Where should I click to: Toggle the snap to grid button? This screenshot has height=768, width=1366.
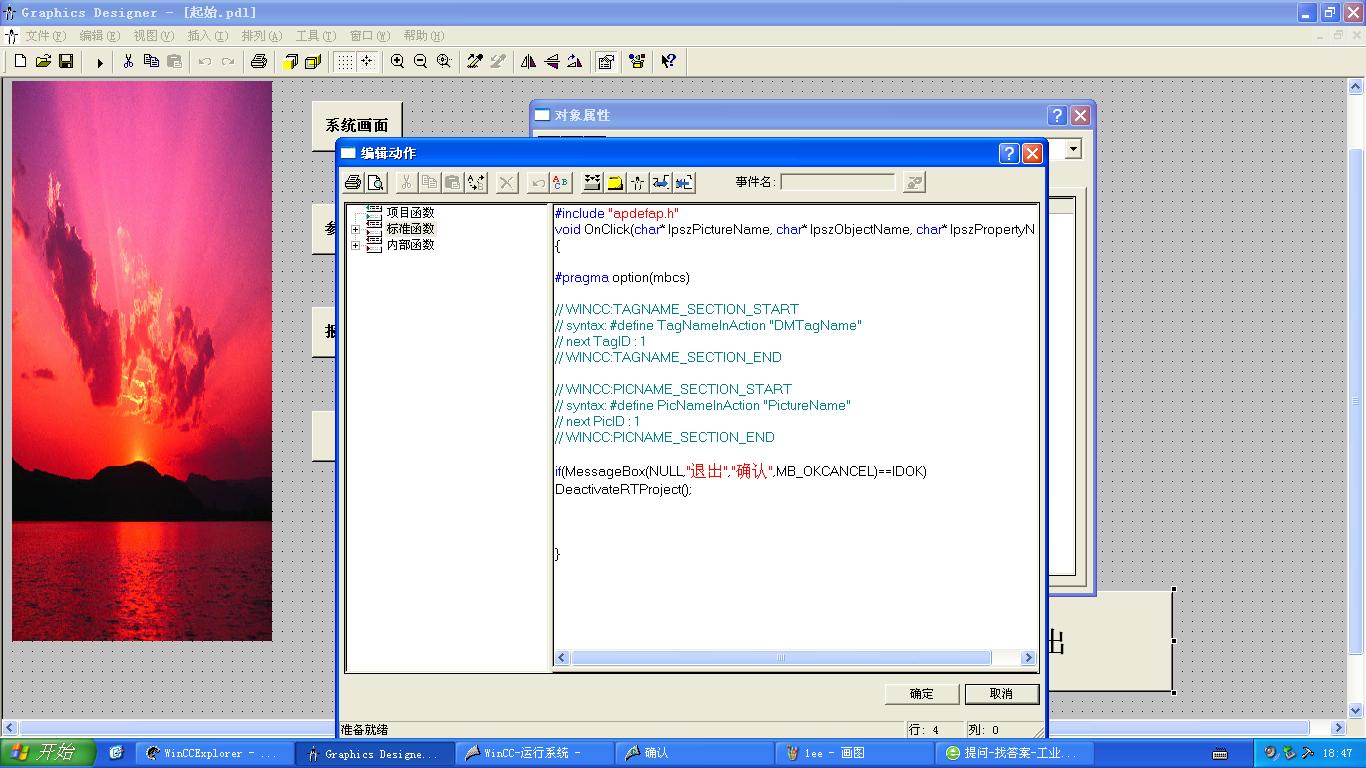[x=367, y=62]
